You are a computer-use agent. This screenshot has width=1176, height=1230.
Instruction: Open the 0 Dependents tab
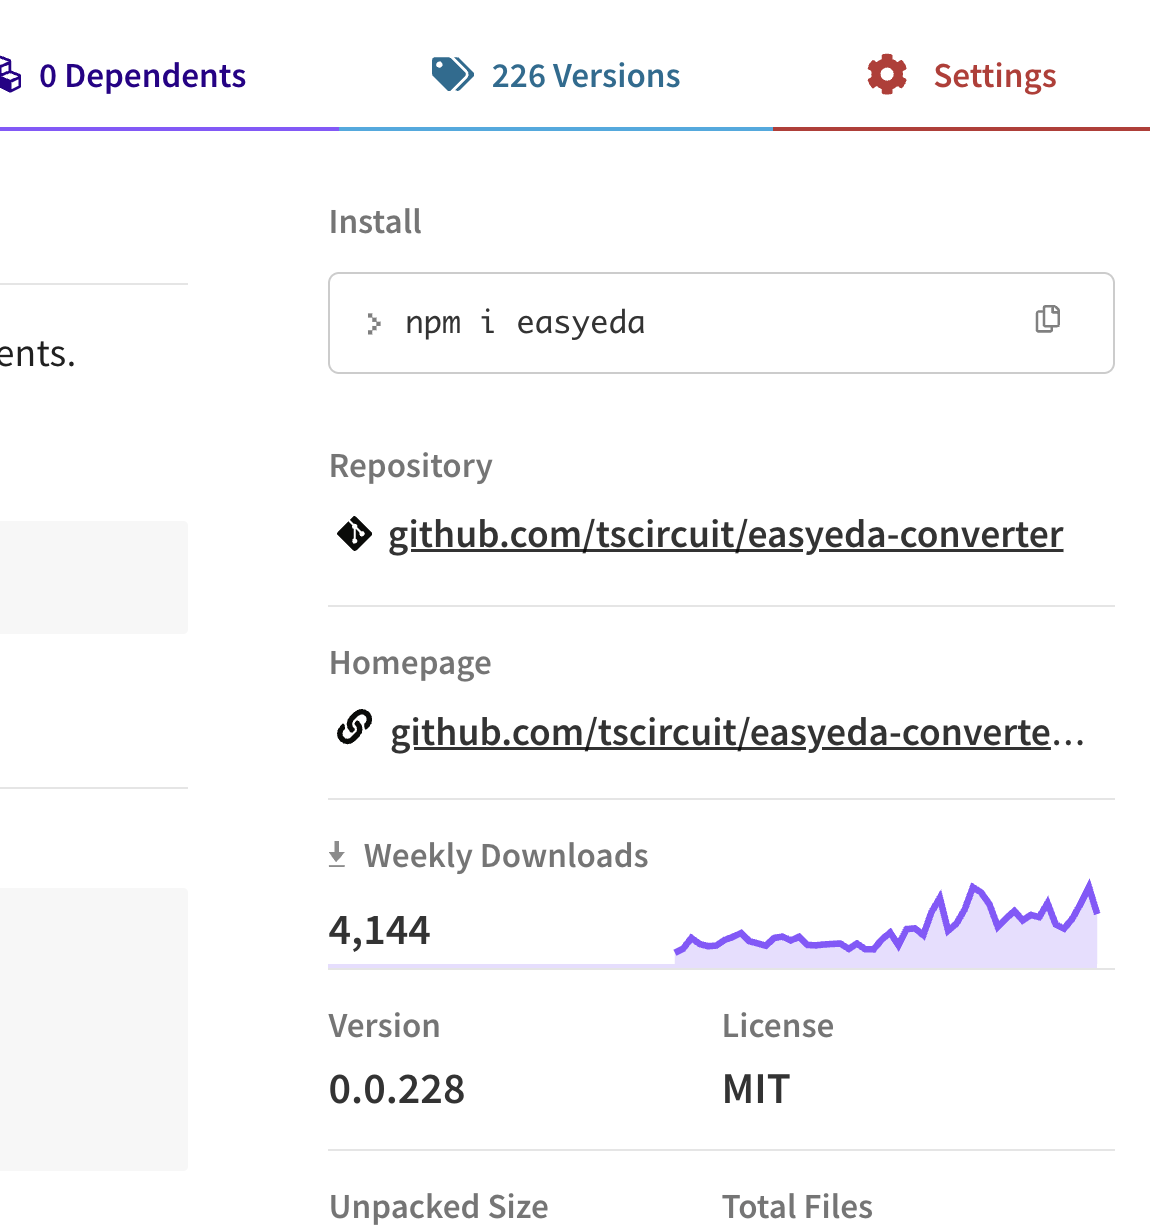coord(141,76)
